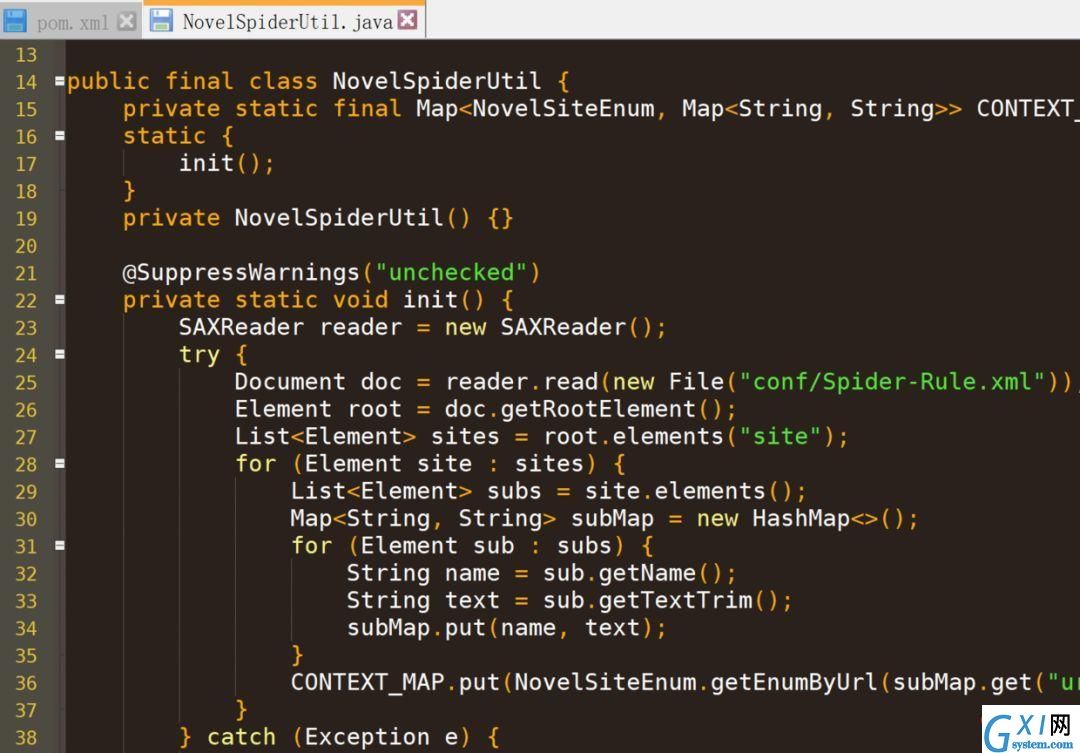1080x753 pixels.
Task: Click Document doc on line 25
Action: pos(318,382)
